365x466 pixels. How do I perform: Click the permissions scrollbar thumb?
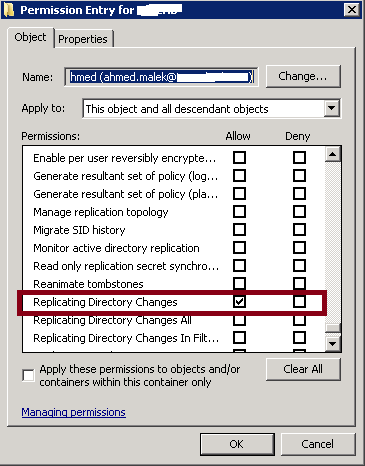[332, 328]
